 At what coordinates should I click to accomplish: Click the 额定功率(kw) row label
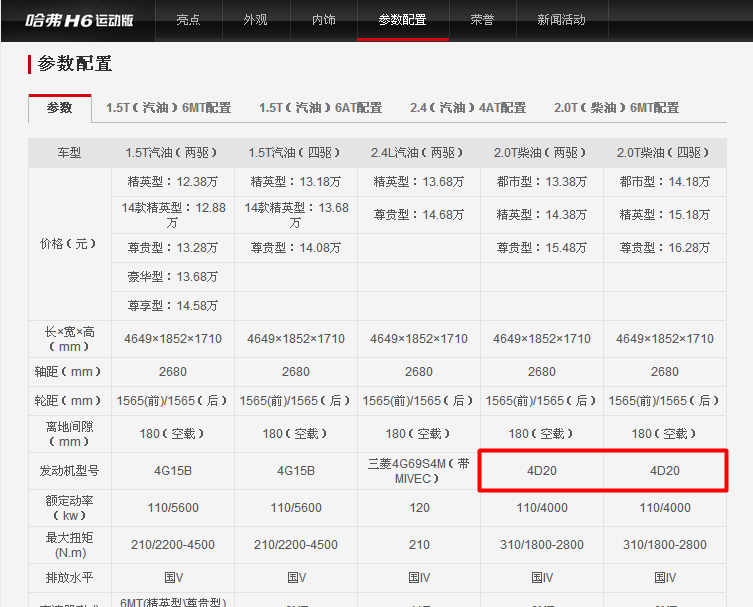click(70, 508)
